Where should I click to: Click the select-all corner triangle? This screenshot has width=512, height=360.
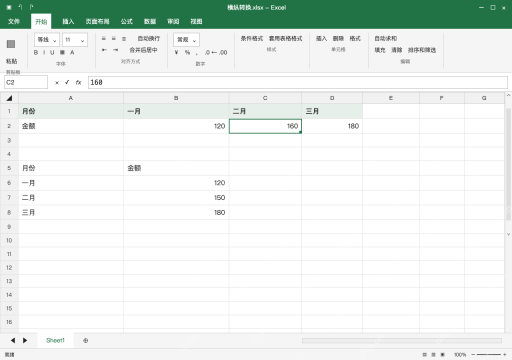[9, 98]
